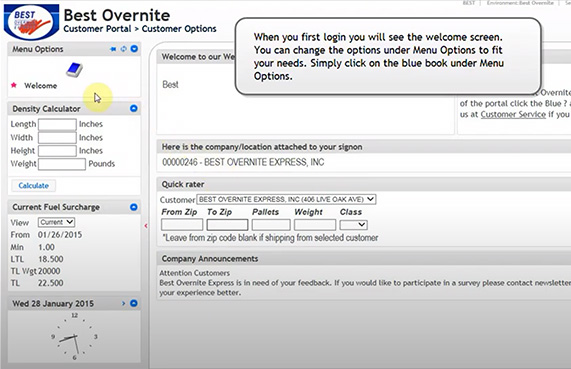Click the Pallets input field
Screen dimensions: 571x369
(271, 225)
